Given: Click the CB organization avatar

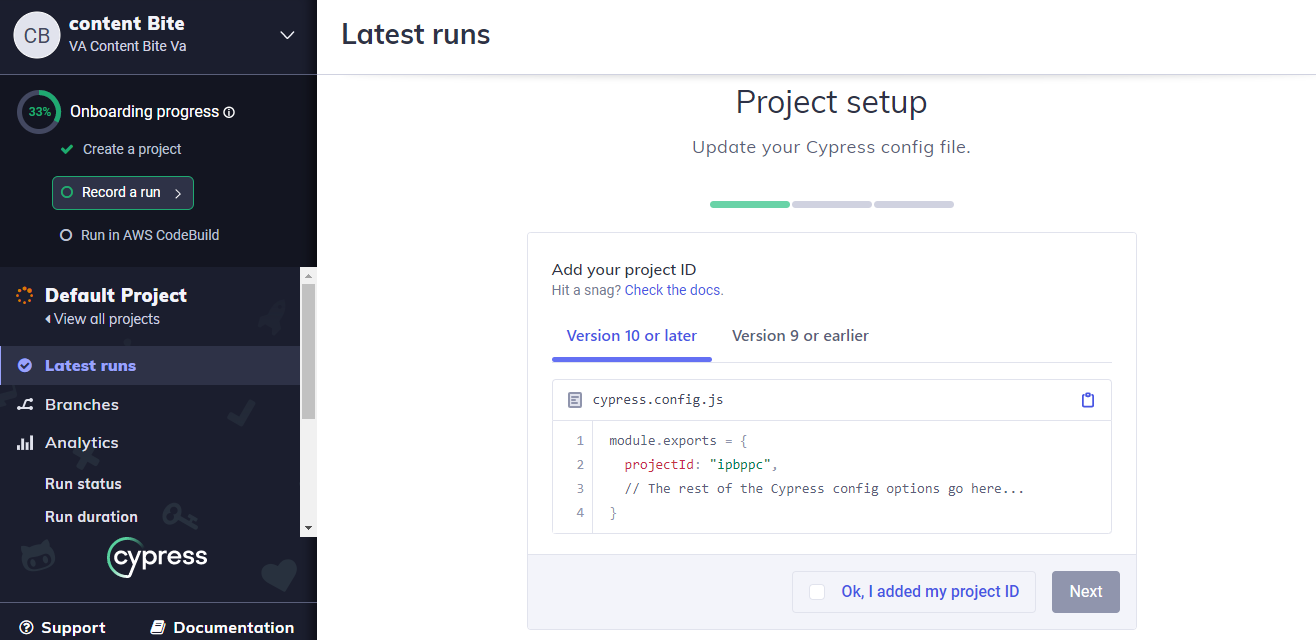Looking at the screenshot, I should click(x=37, y=35).
